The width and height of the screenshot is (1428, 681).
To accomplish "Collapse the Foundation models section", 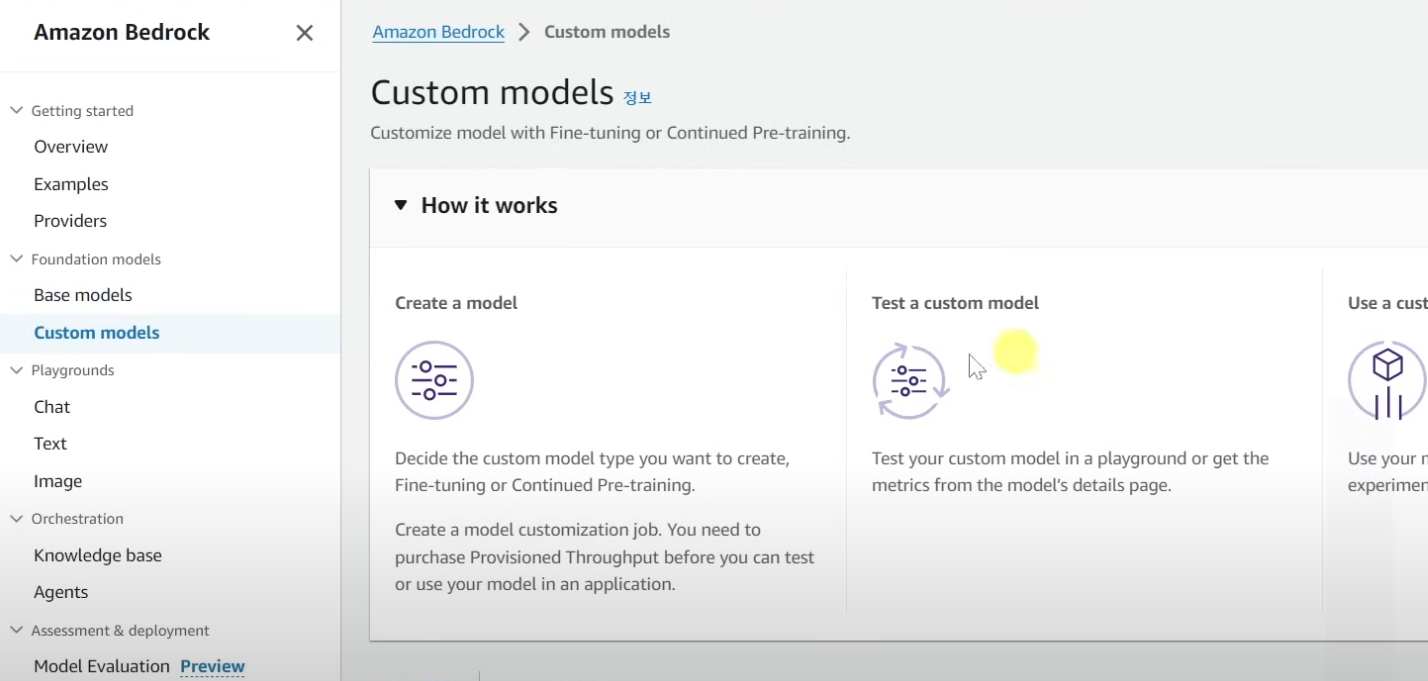I will (16, 258).
